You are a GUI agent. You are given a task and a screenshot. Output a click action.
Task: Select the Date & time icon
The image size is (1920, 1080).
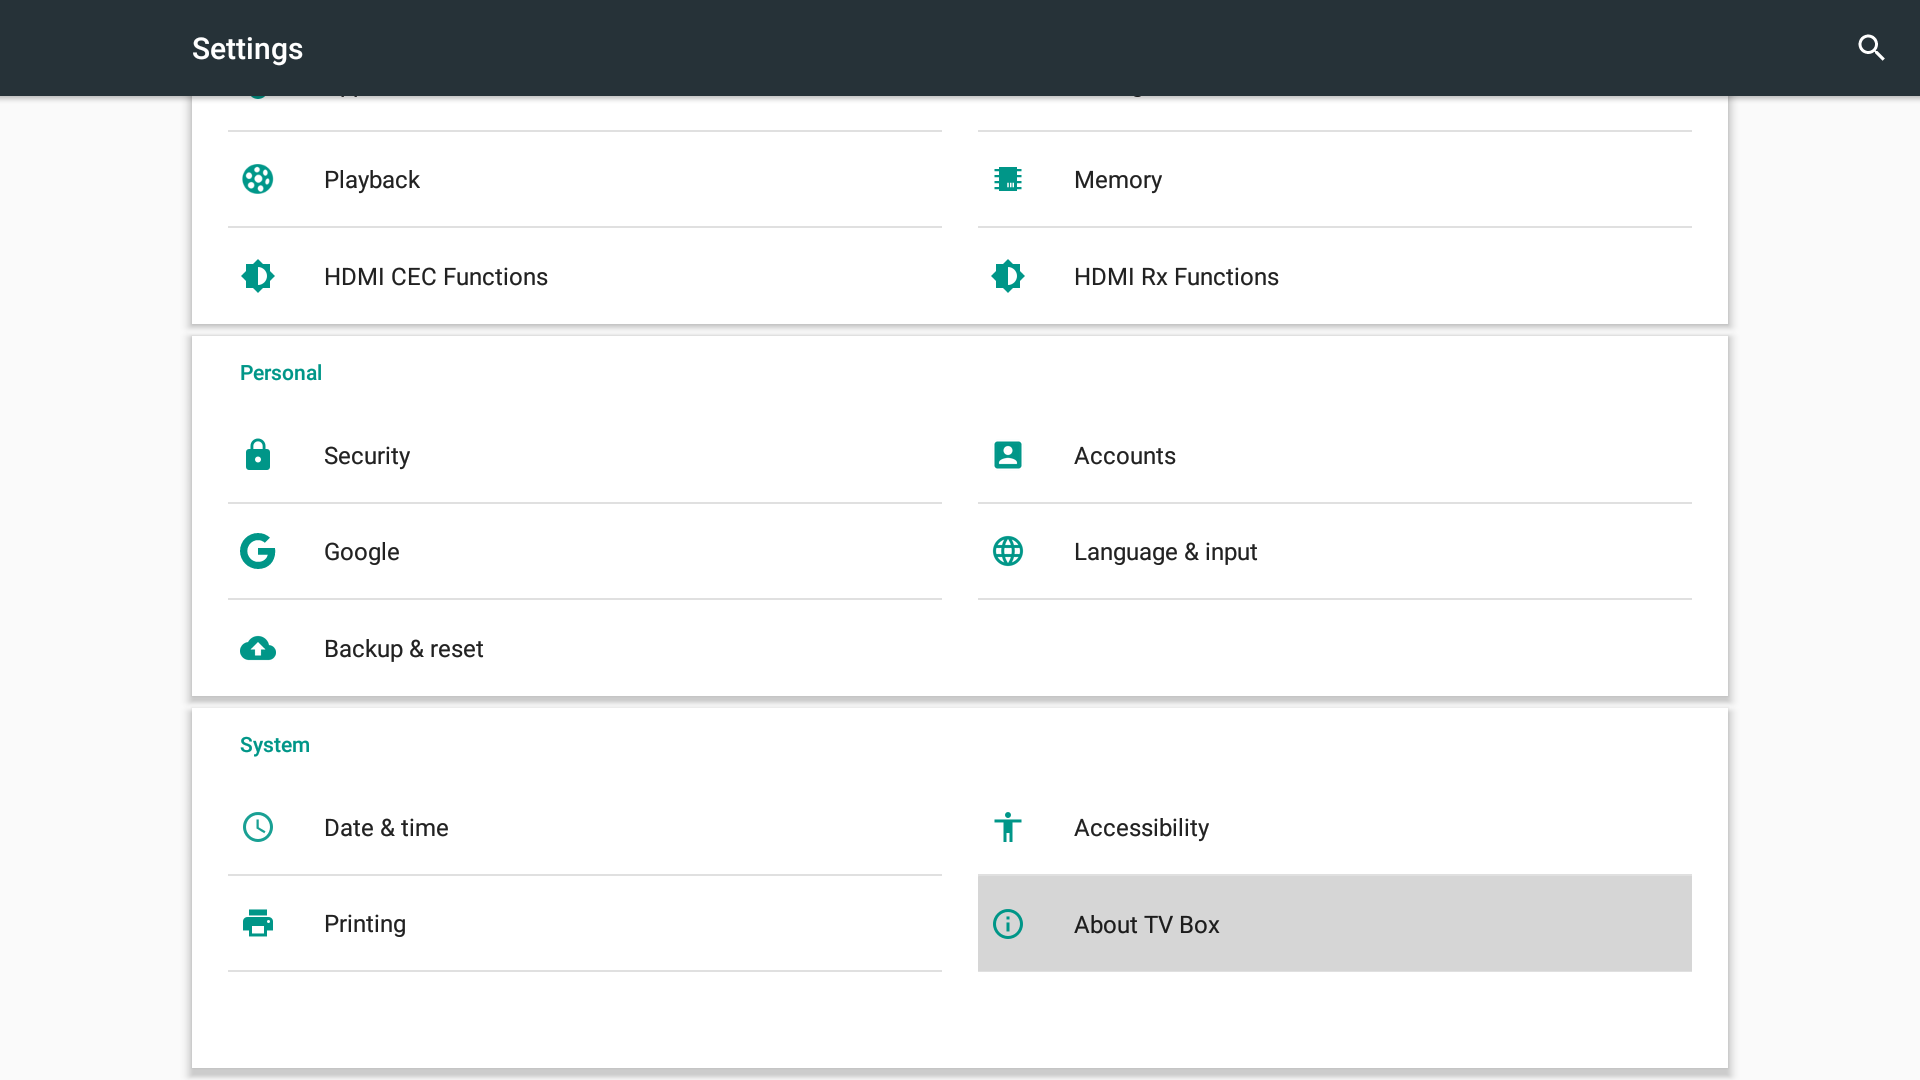pos(257,827)
